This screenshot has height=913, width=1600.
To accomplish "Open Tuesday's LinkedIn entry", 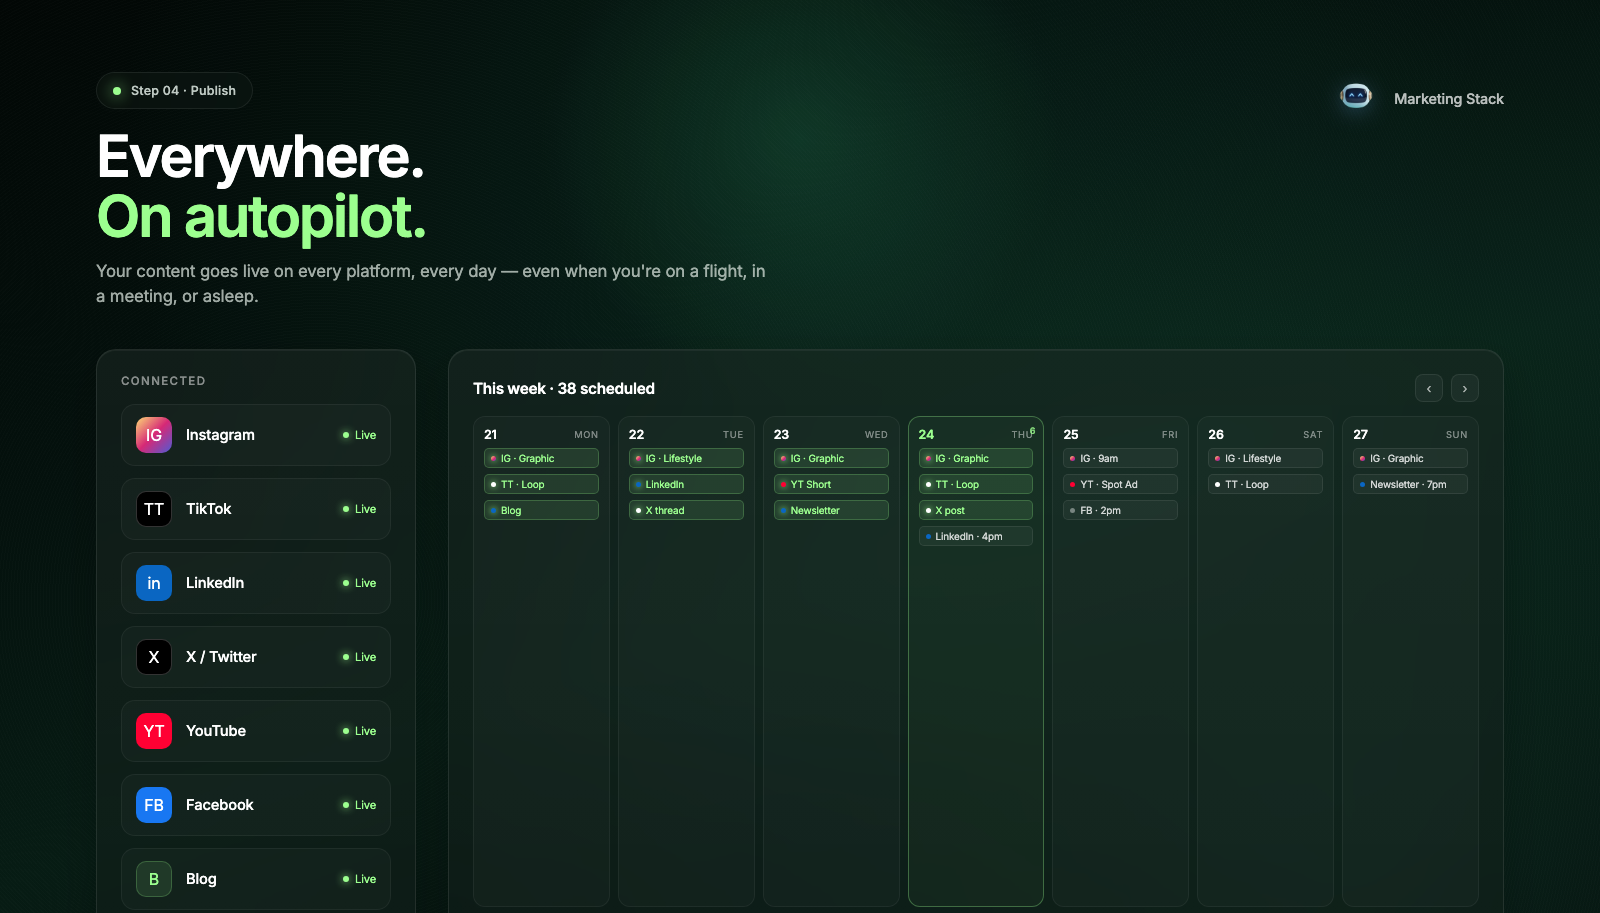I will tap(686, 484).
